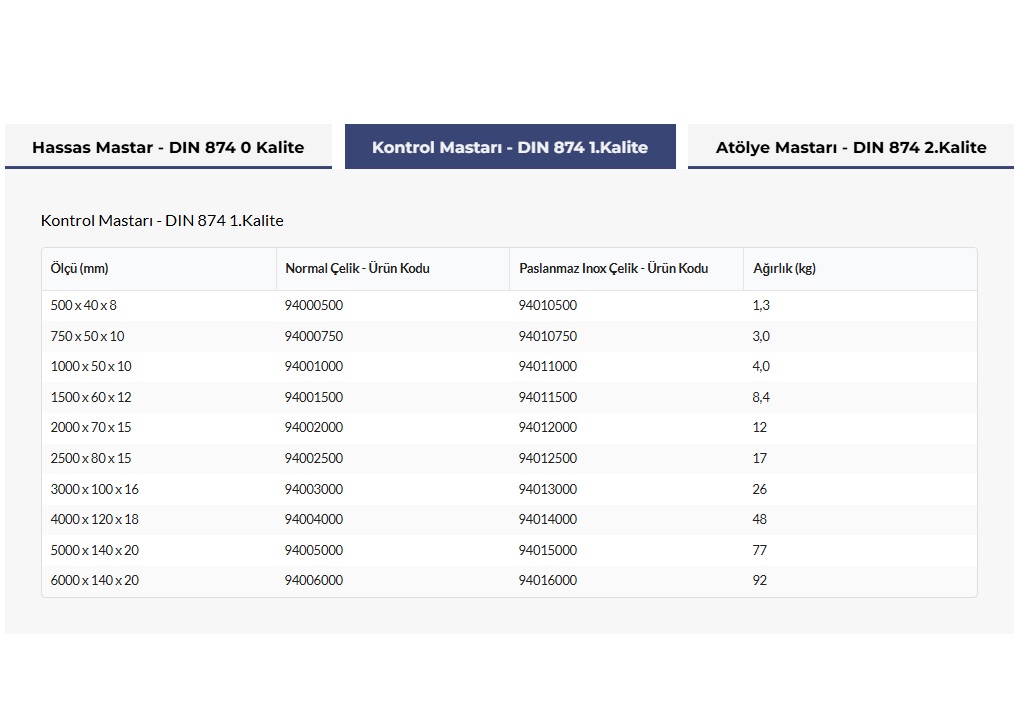This screenshot has width=1018, height=710.
Task: Click product code 94006000
Action: (314, 581)
